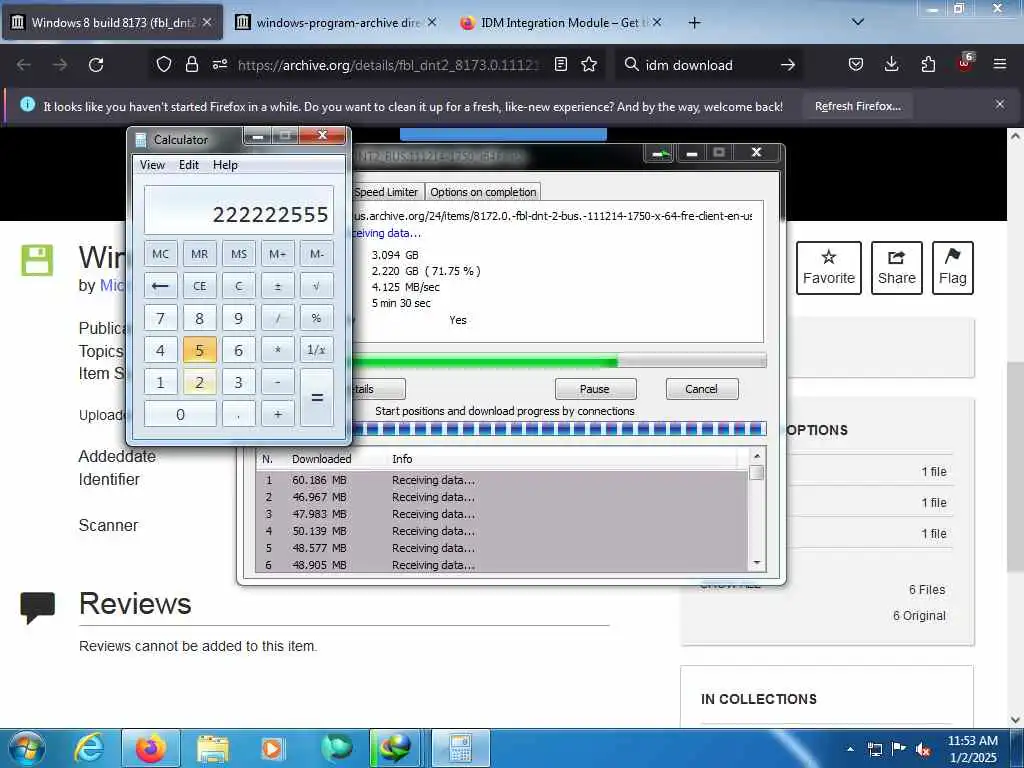
Task: Click calculator CE key
Action: (x=200, y=286)
